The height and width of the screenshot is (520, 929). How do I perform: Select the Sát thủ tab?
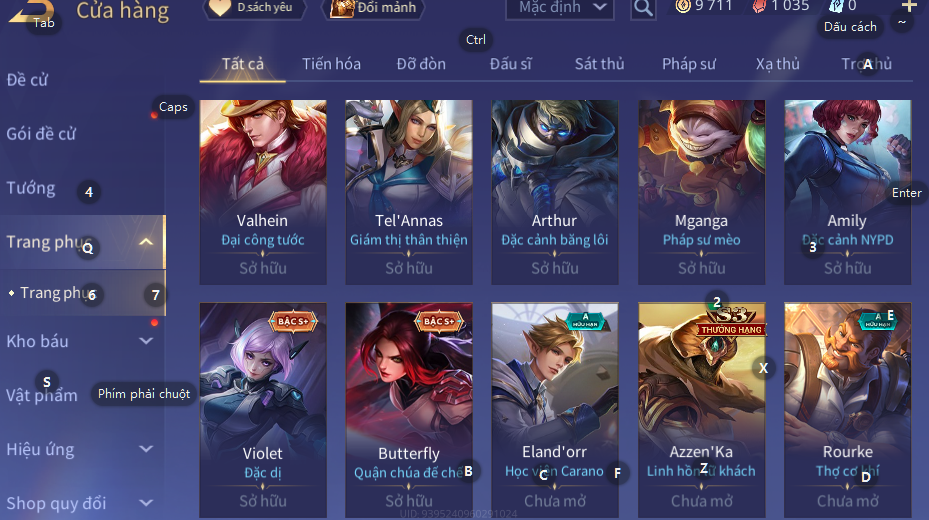[x=599, y=64]
